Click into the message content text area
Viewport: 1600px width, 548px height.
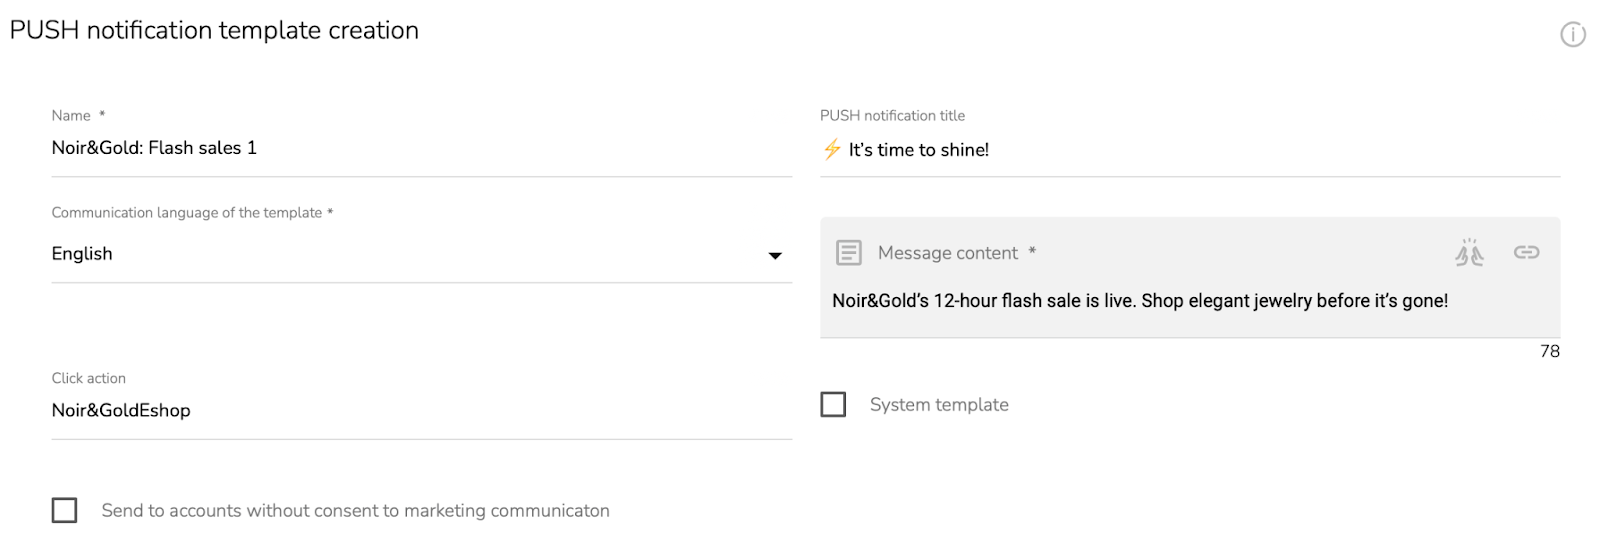[x=1190, y=301]
